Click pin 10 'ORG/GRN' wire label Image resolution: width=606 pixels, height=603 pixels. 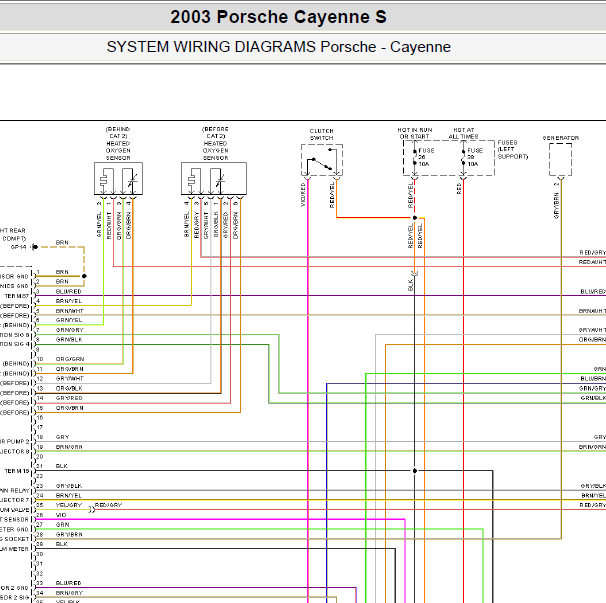tap(70, 359)
